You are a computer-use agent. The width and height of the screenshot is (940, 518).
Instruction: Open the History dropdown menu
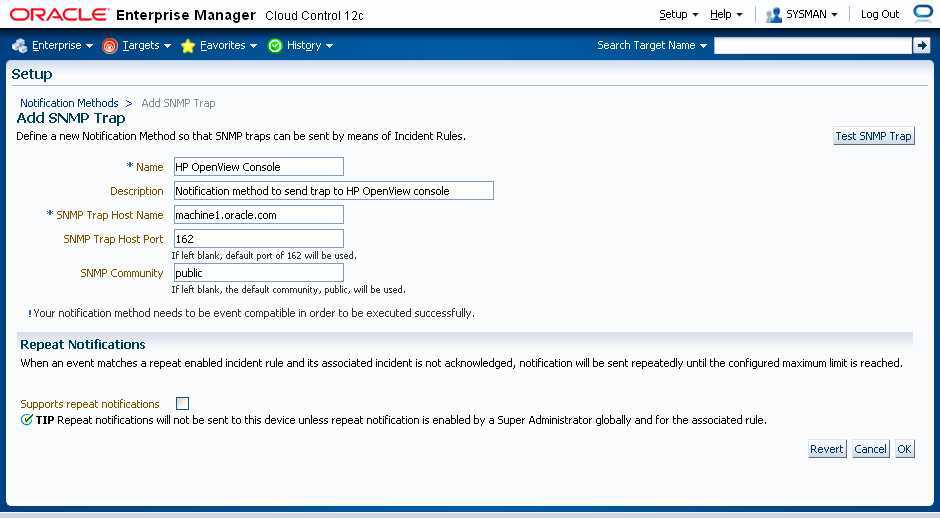[x=309, y=46]
